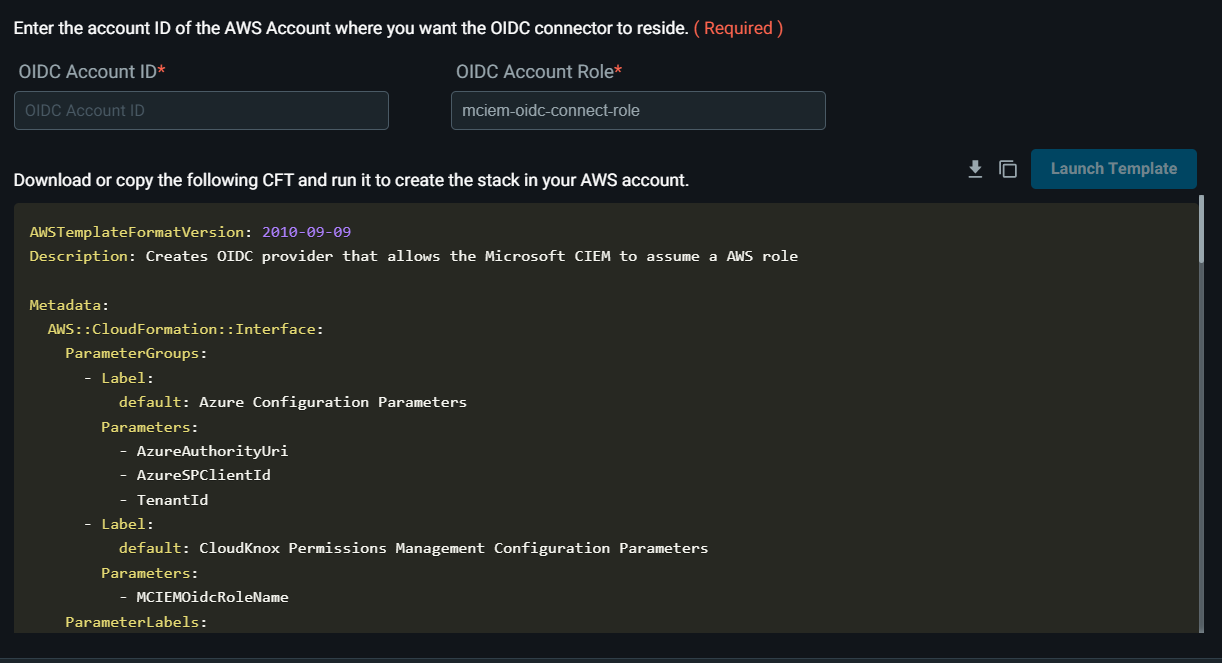Click into the OIDC Account Role field

638,111
